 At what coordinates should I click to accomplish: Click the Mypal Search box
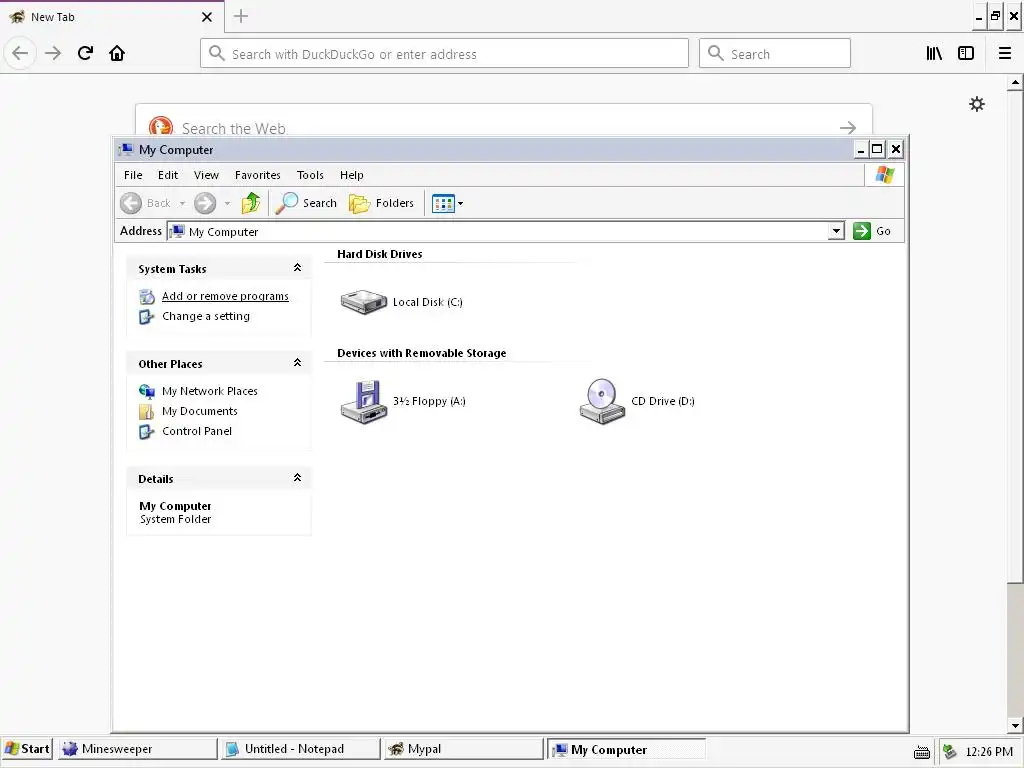pos(775,54)
